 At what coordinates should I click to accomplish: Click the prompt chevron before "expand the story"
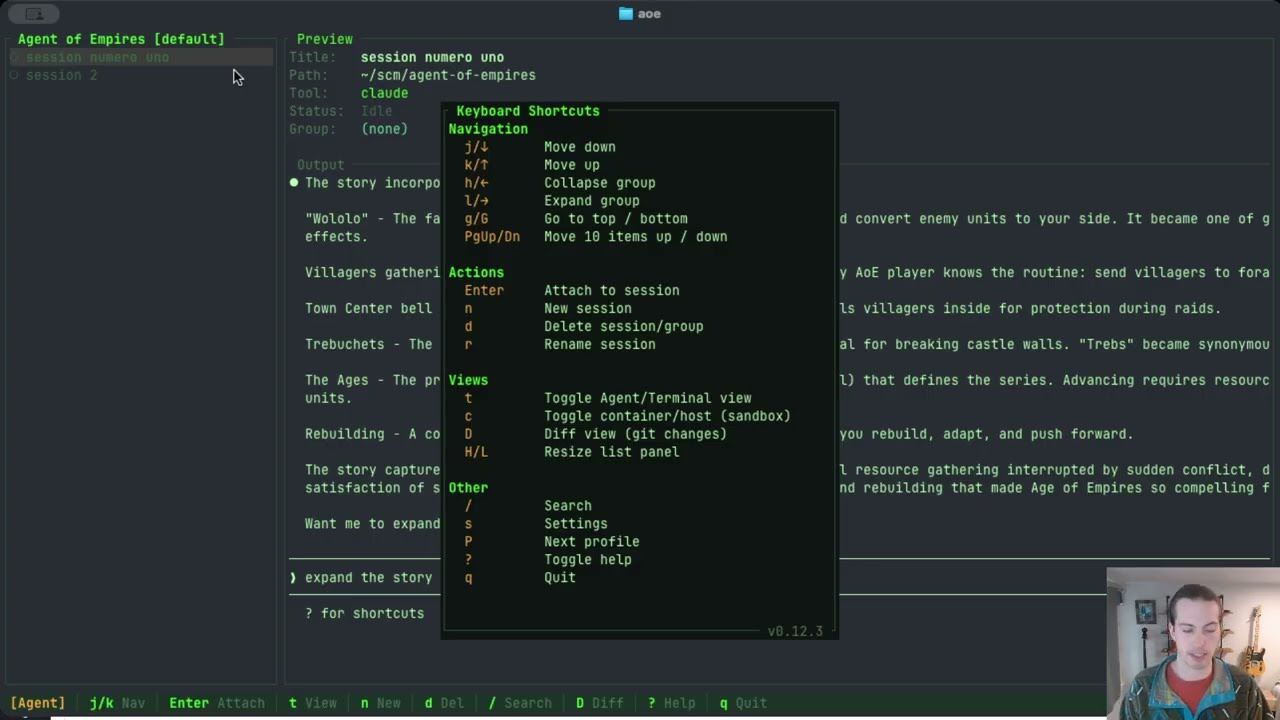(292, 577)
